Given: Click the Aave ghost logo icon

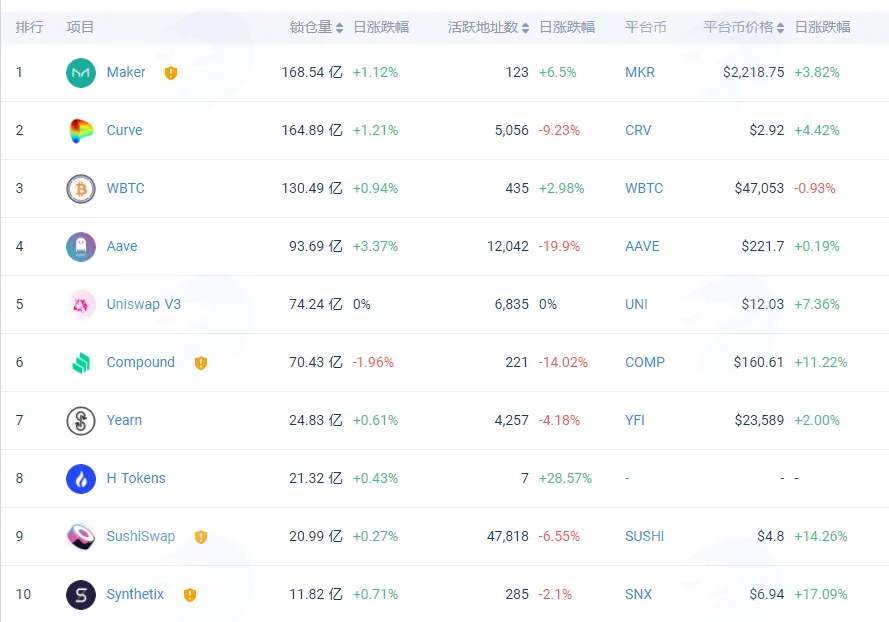Looking at the screenshot, I should click(x=81, y=247).
